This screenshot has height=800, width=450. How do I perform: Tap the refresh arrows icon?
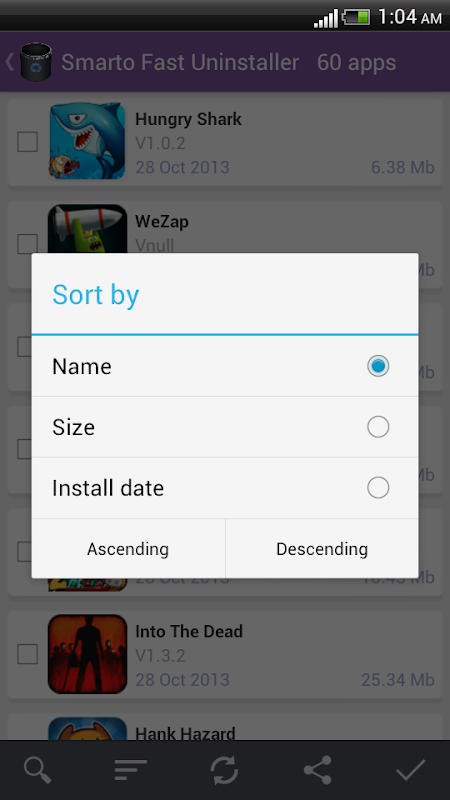tap(224, 770)
